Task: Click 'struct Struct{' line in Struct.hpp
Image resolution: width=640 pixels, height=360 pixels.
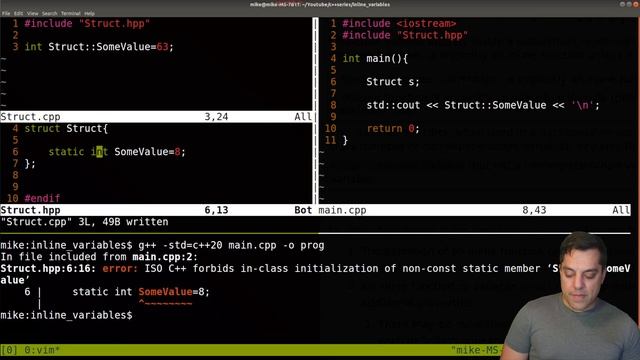Action: point(66,129)
